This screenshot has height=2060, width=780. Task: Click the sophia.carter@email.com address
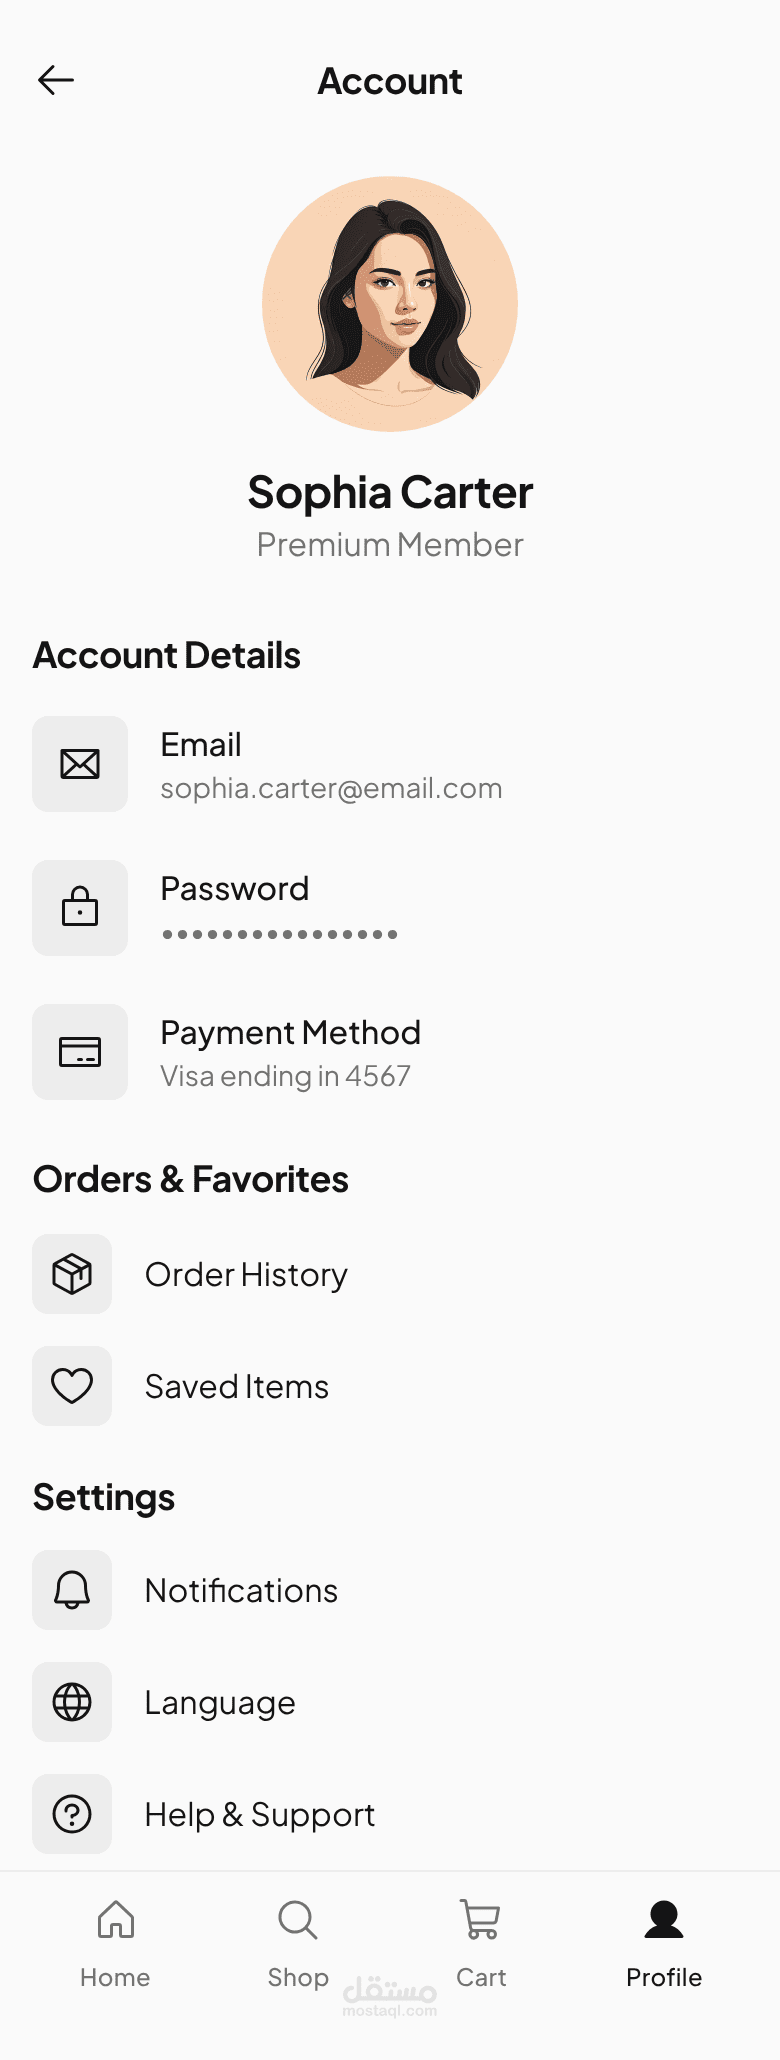(x=331, y=789)
